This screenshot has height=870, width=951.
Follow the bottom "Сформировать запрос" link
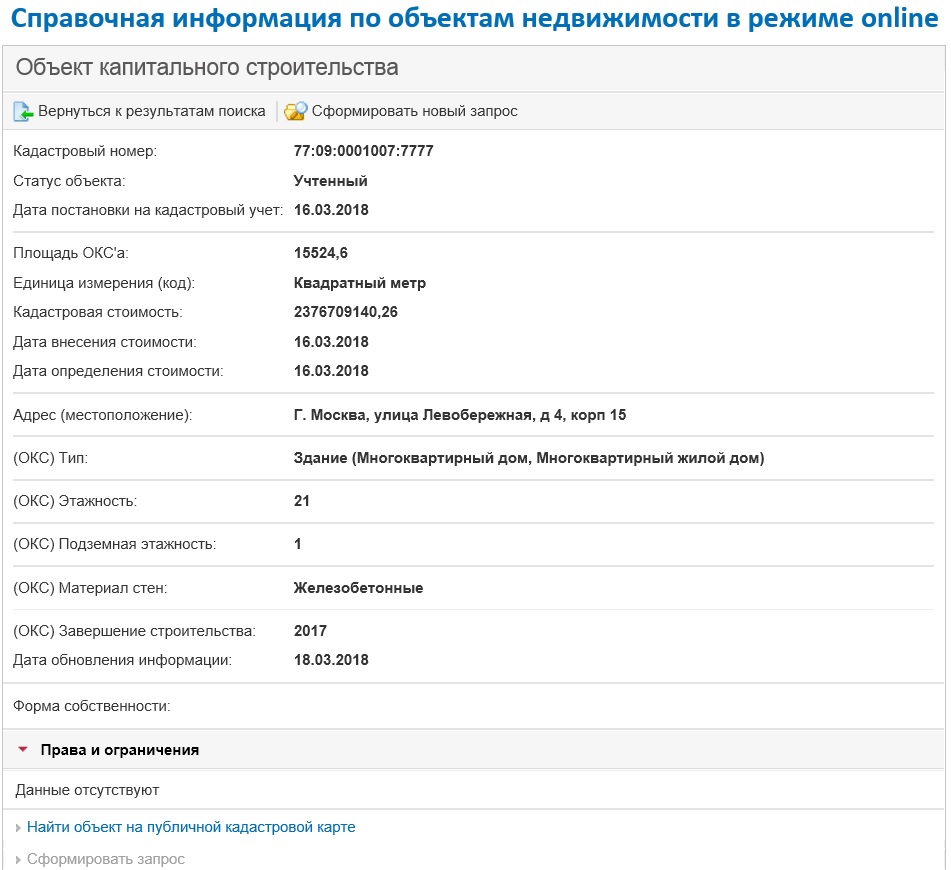tap(106, 860)
